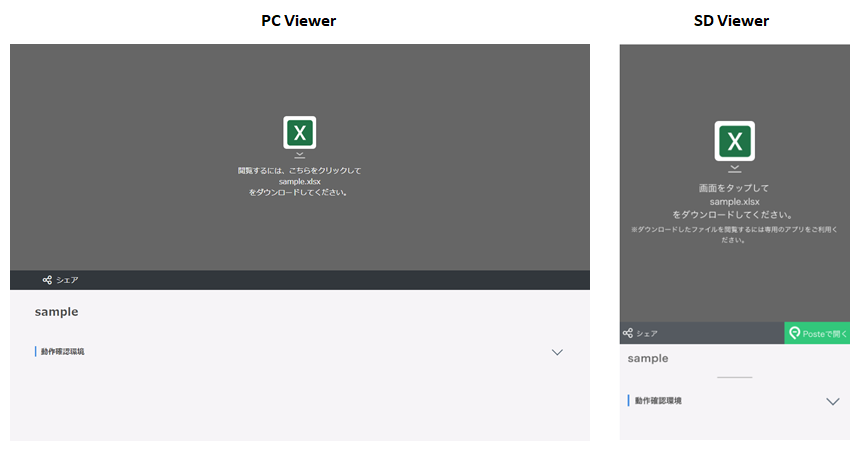
Task: Expand 動作確認環境 chevron in SD Viewer
Action: point(833,402)
